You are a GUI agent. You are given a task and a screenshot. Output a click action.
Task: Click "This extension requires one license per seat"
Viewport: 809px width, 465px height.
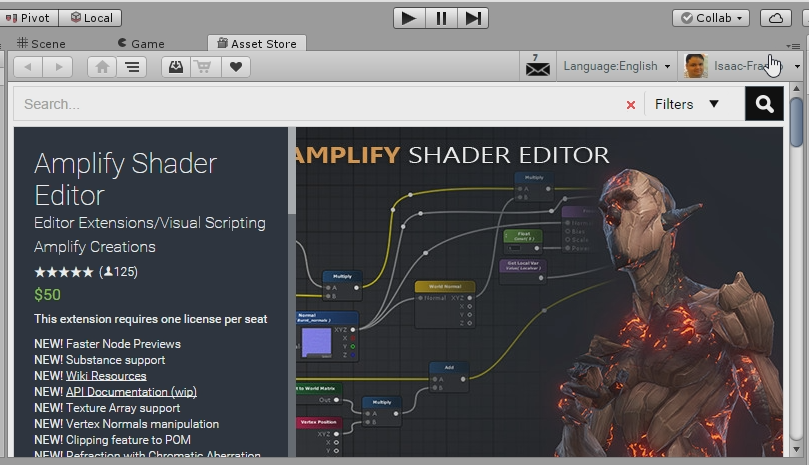(x=151, y=319)
